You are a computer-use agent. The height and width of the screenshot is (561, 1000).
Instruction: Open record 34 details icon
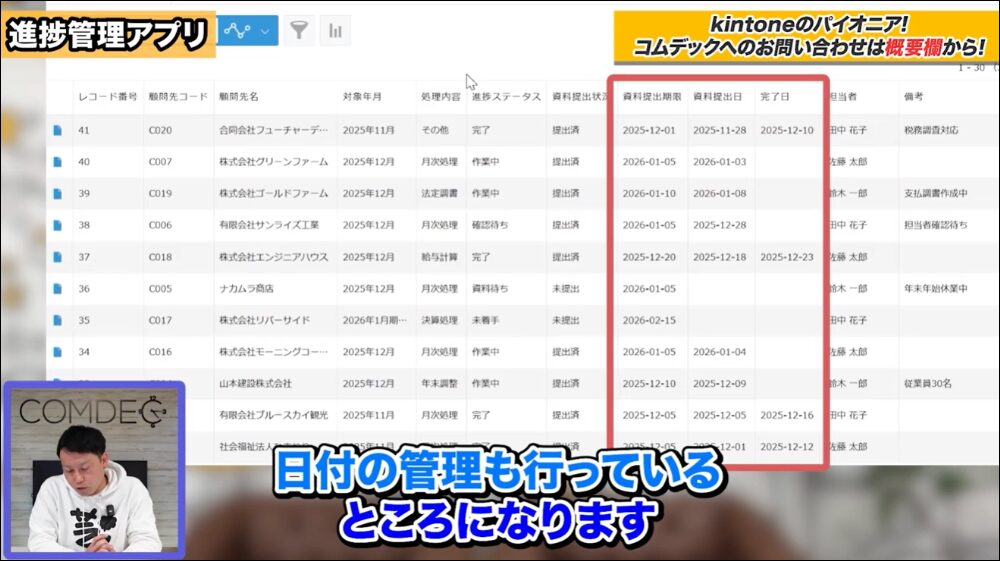[x=57, y=352]
